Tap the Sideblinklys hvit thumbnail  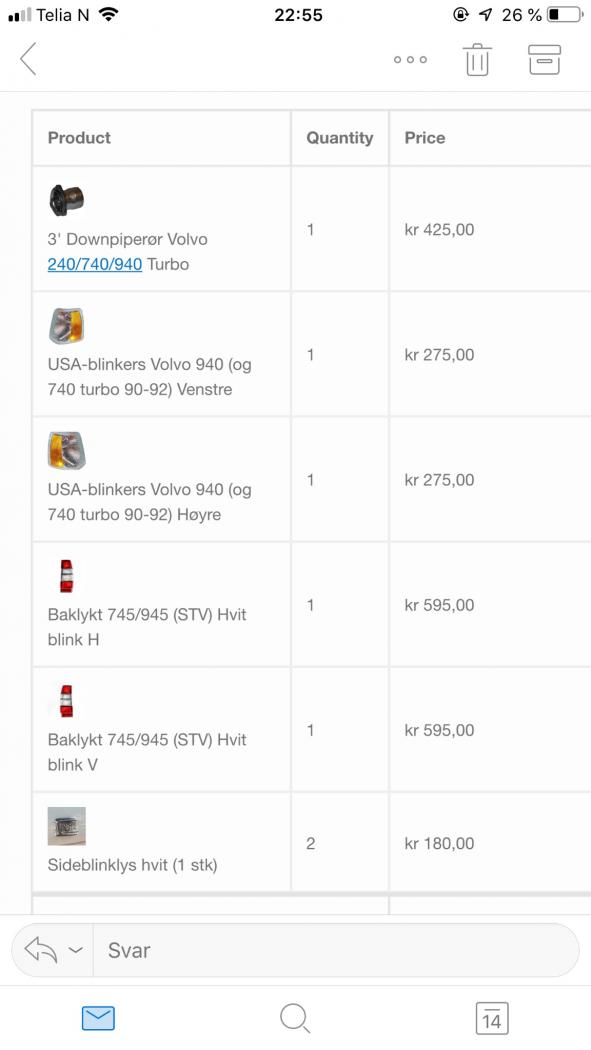coord(66,826)
